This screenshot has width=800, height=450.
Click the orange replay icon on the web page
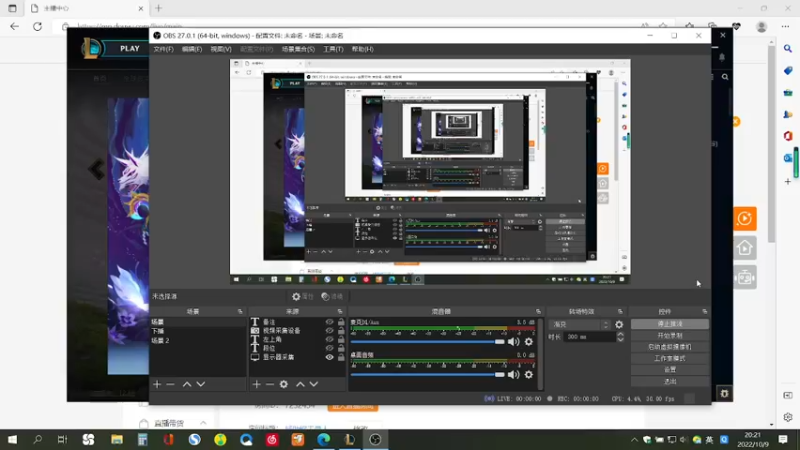(x=745, y=219)
